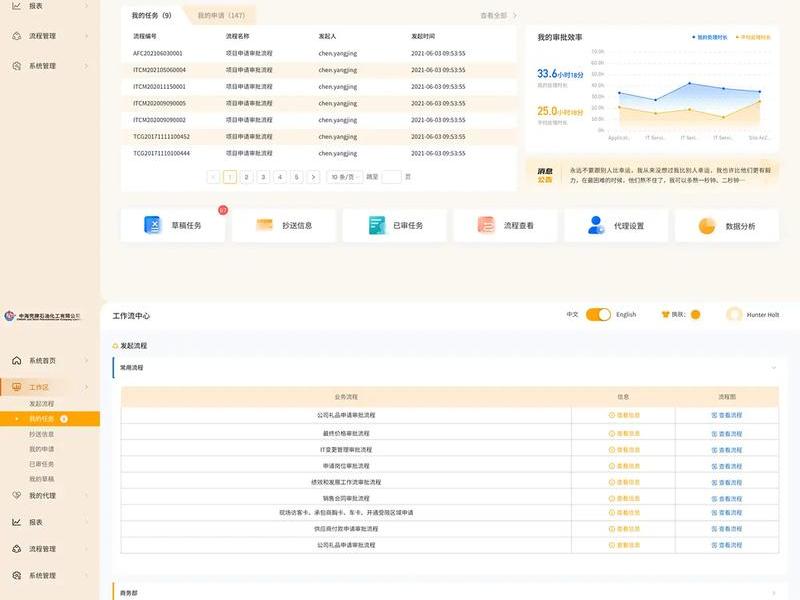Click 查看流程 diagram icon for 绩效和发展工作流审批流程
800x600 pixels.
[715, 482]
